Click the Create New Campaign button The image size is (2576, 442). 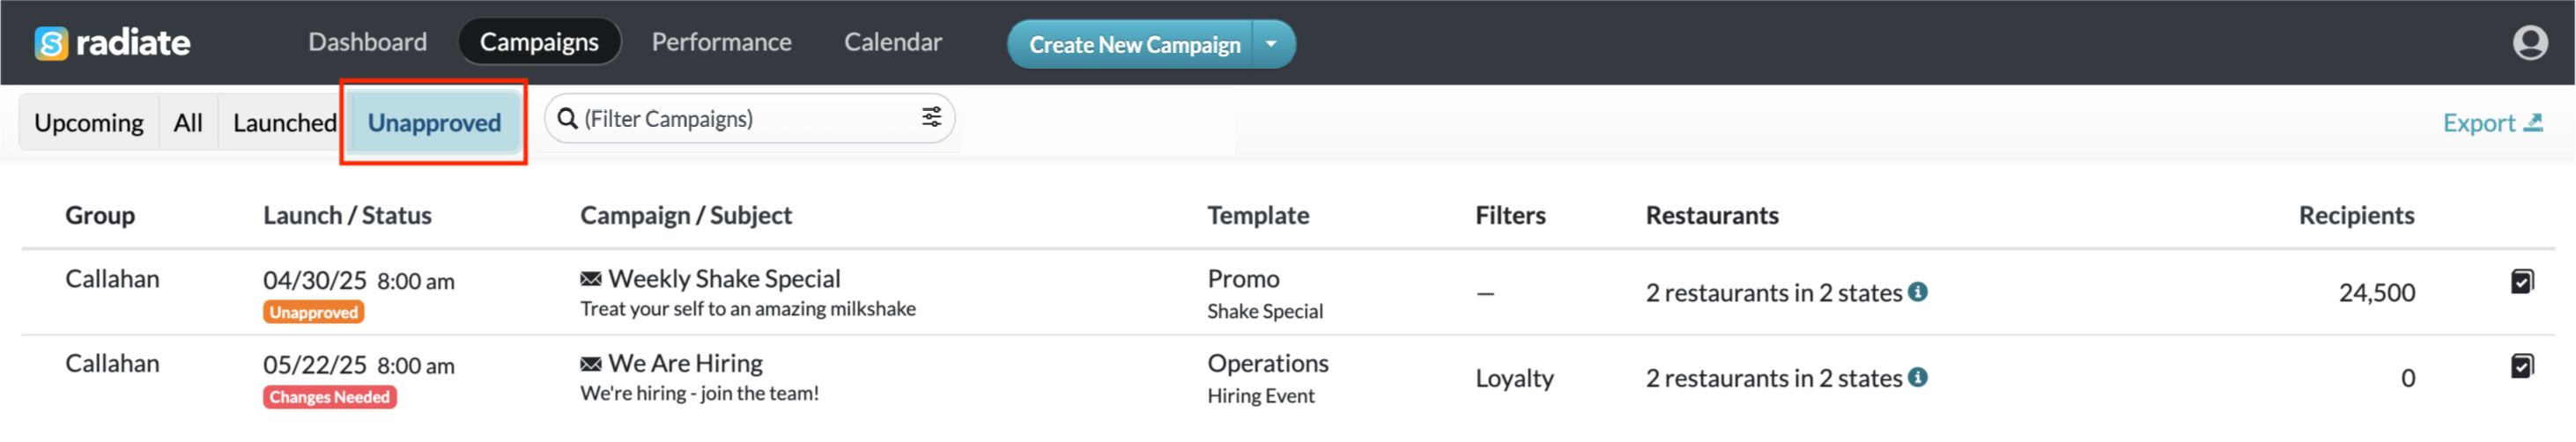[1134, 45]
